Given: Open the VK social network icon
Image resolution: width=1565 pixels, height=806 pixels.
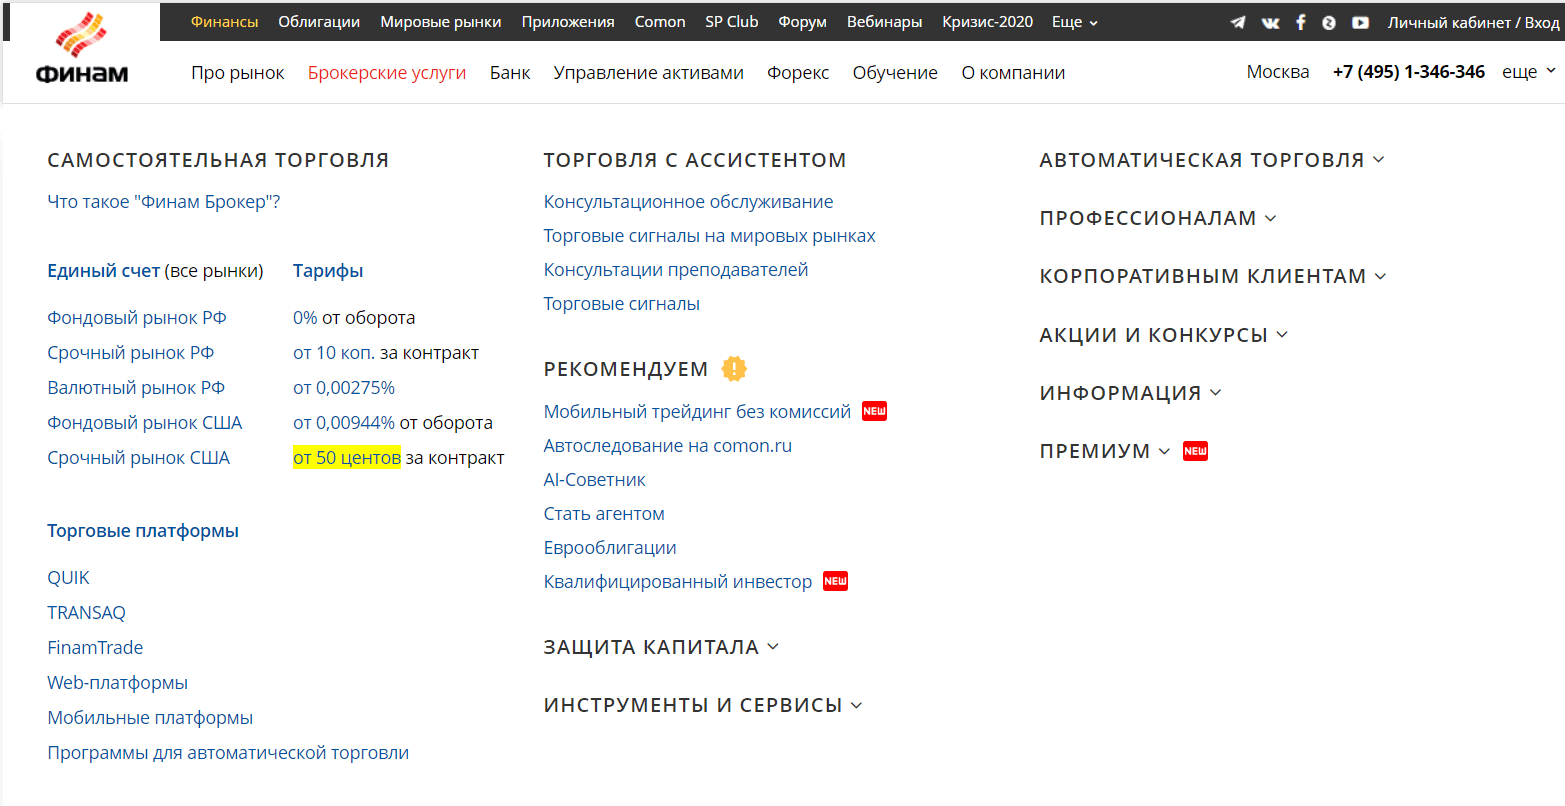Looking at the screenshot, I should click(x=1270, y=22).
